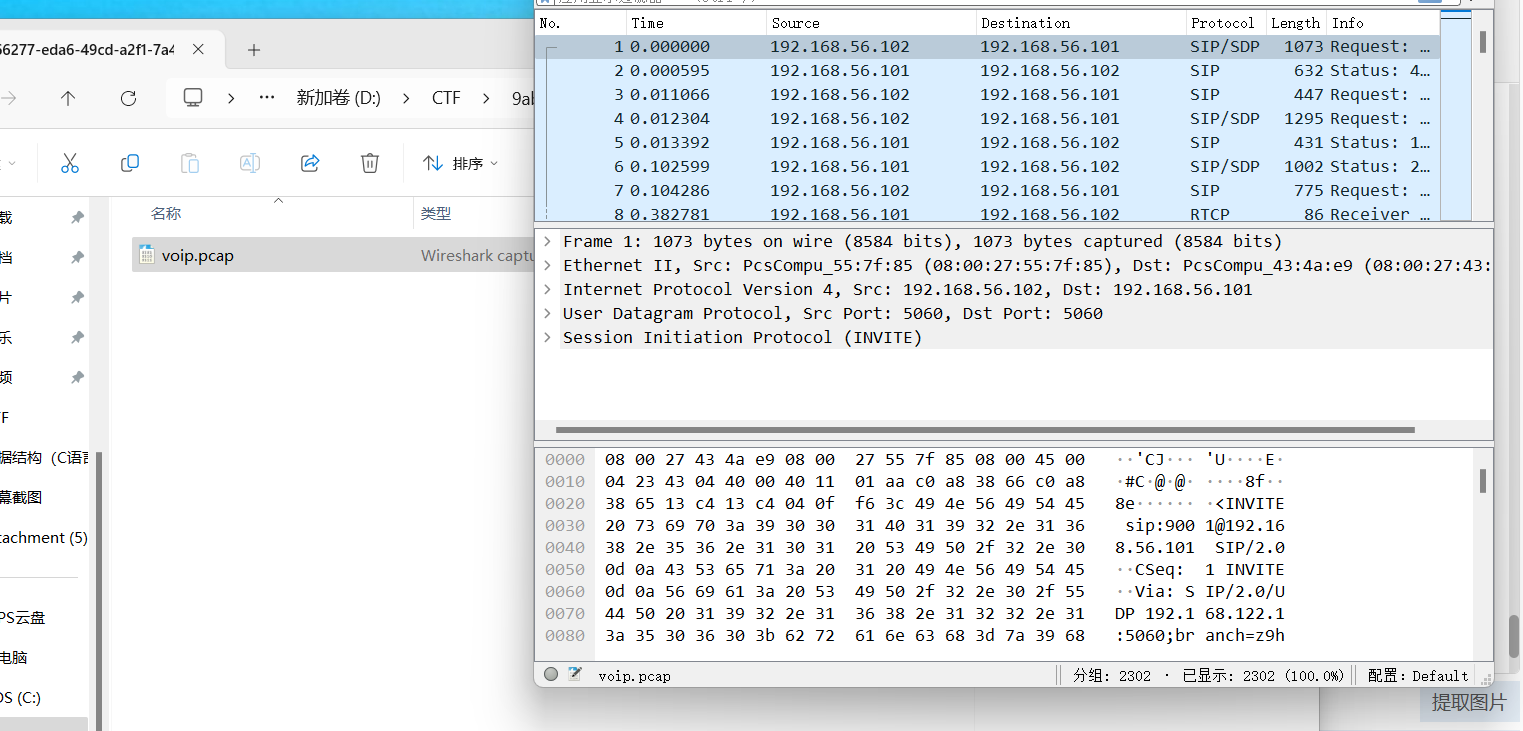Sort Wireshark packets by Info column

(x=1383, y=23)
